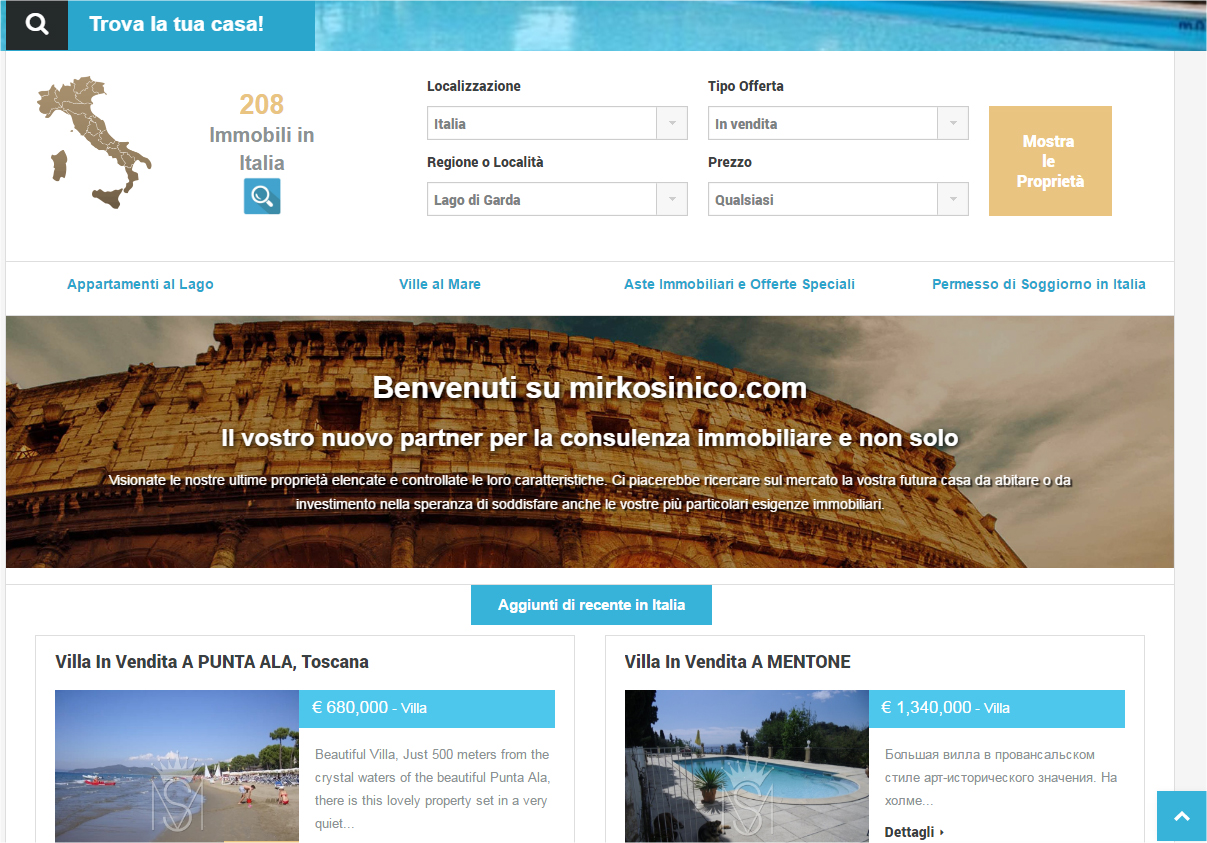Click Punta Ala beach photo thumbnail
This screenshot has height=843, width=1207.
177,766
